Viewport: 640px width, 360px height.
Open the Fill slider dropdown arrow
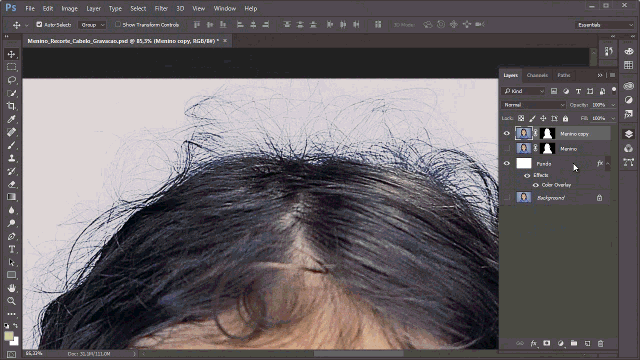point(613,118)
